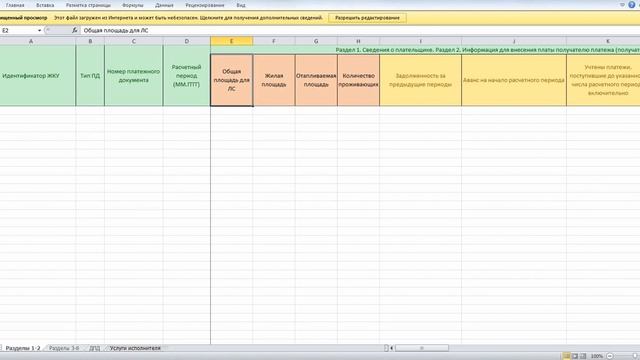Click the zoom slider track
Viewport: 640px width, 360px height.
[x=627, y=356]
